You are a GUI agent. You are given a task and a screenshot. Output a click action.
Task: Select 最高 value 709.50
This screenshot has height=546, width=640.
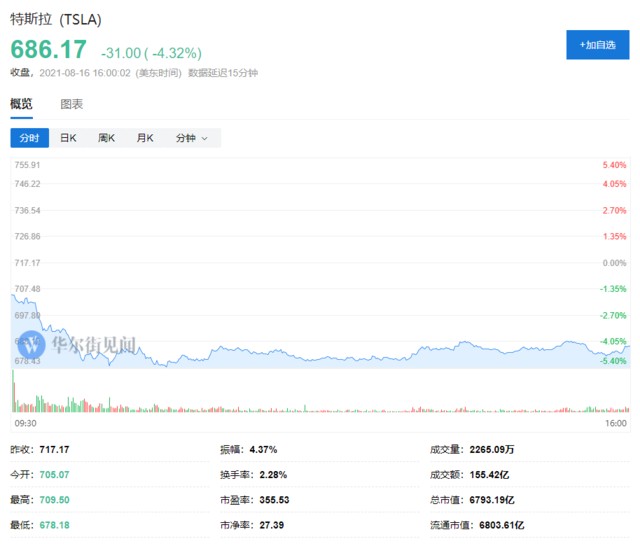point(54,499)
